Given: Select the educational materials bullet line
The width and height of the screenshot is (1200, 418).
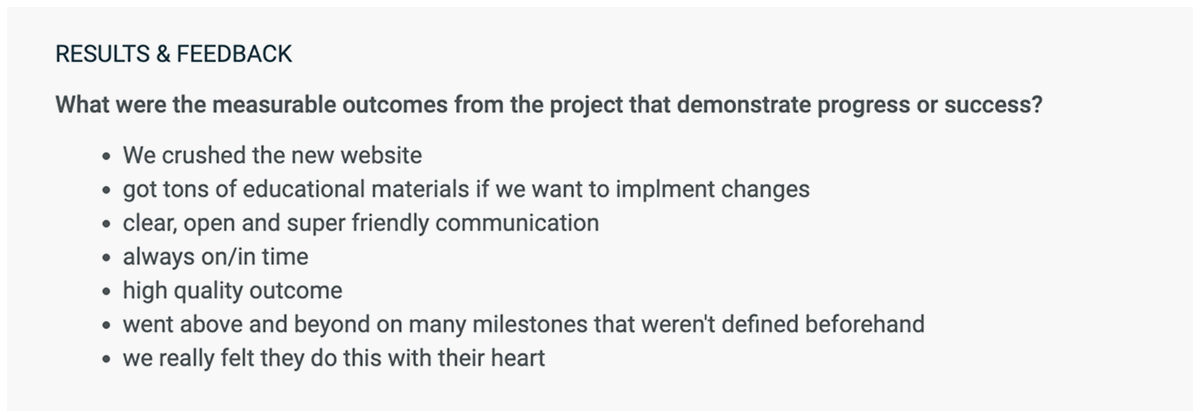Looking at the screenshot, I should pos(466,190).
